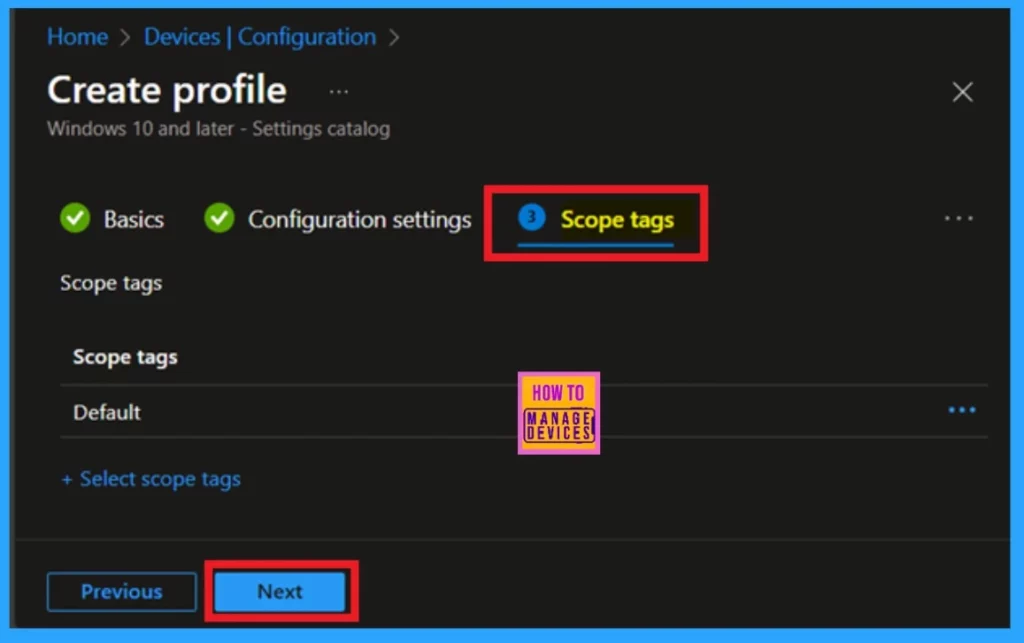Open the options ellipsis on the Default row
The height and width of the screenshot is (643, 1024).
pyautogui.click(x=962, y=410)
